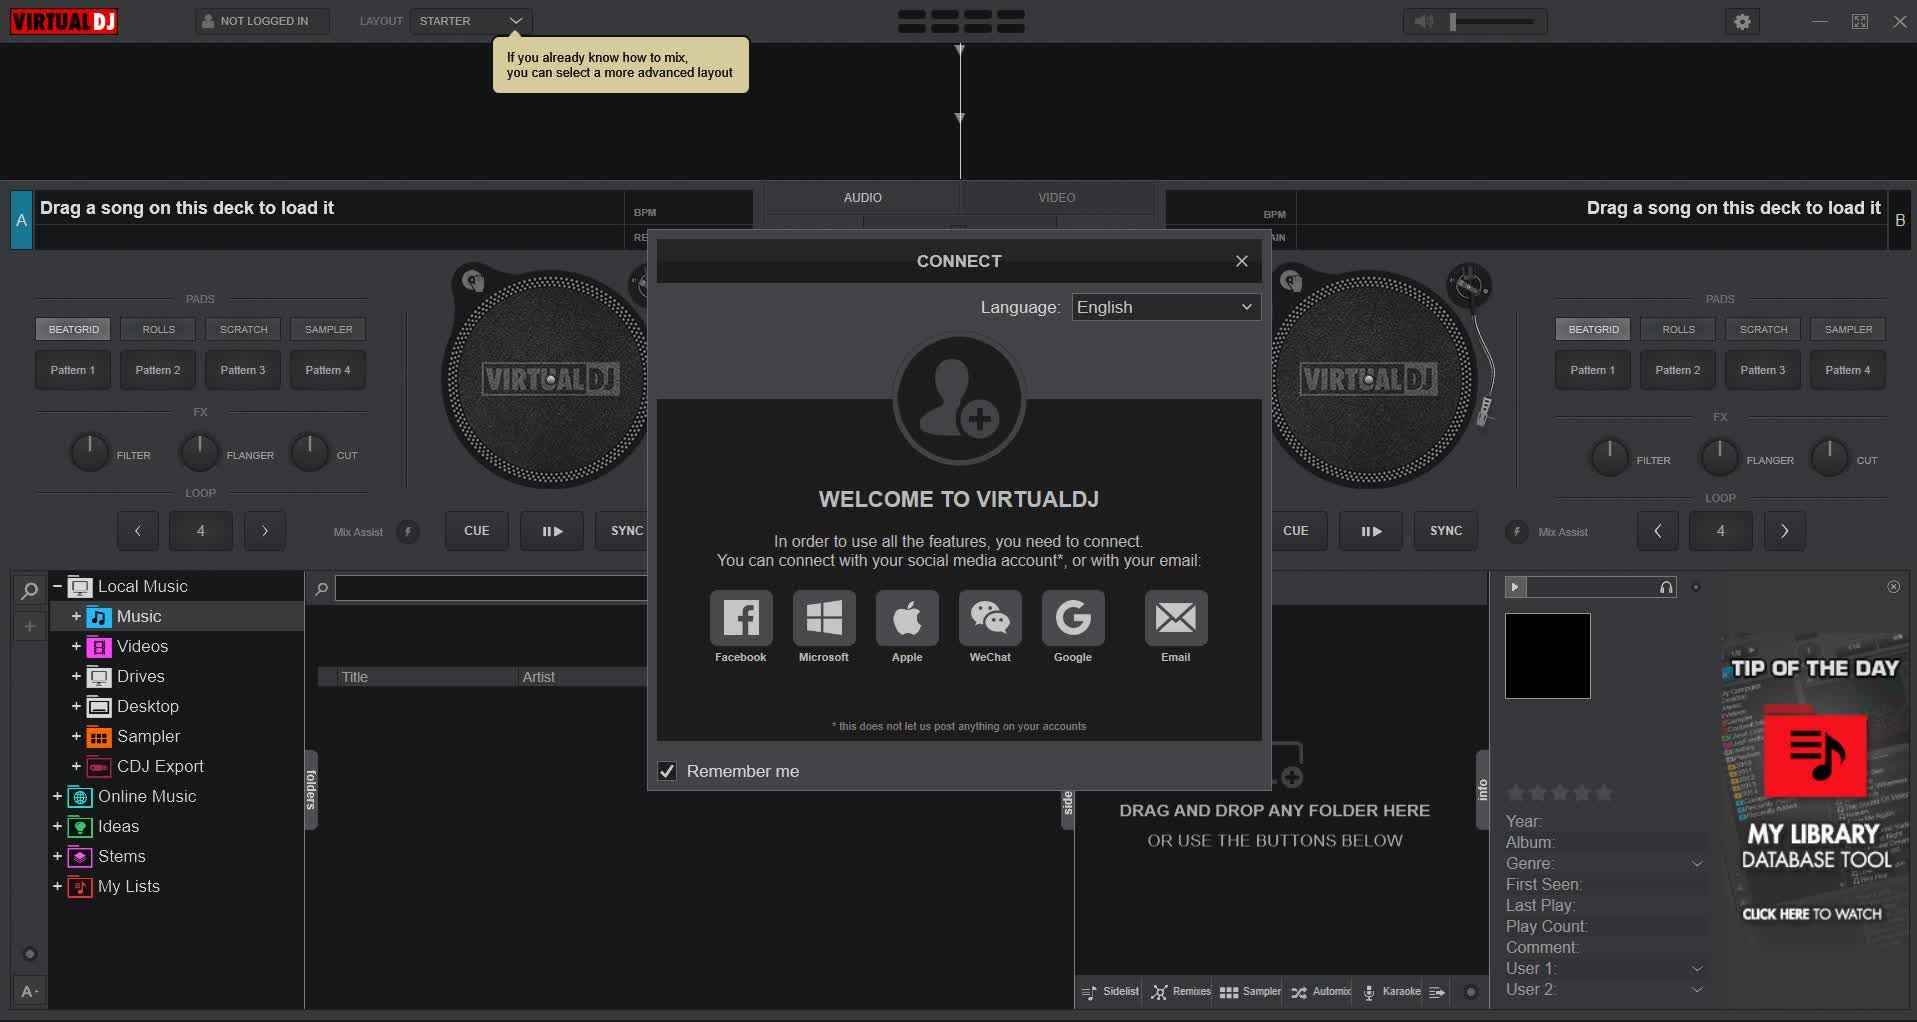1917x1022 pixels.
Task: Hit the CUE button on deck A
Action: pyautogui.click(x=477, y=531)
